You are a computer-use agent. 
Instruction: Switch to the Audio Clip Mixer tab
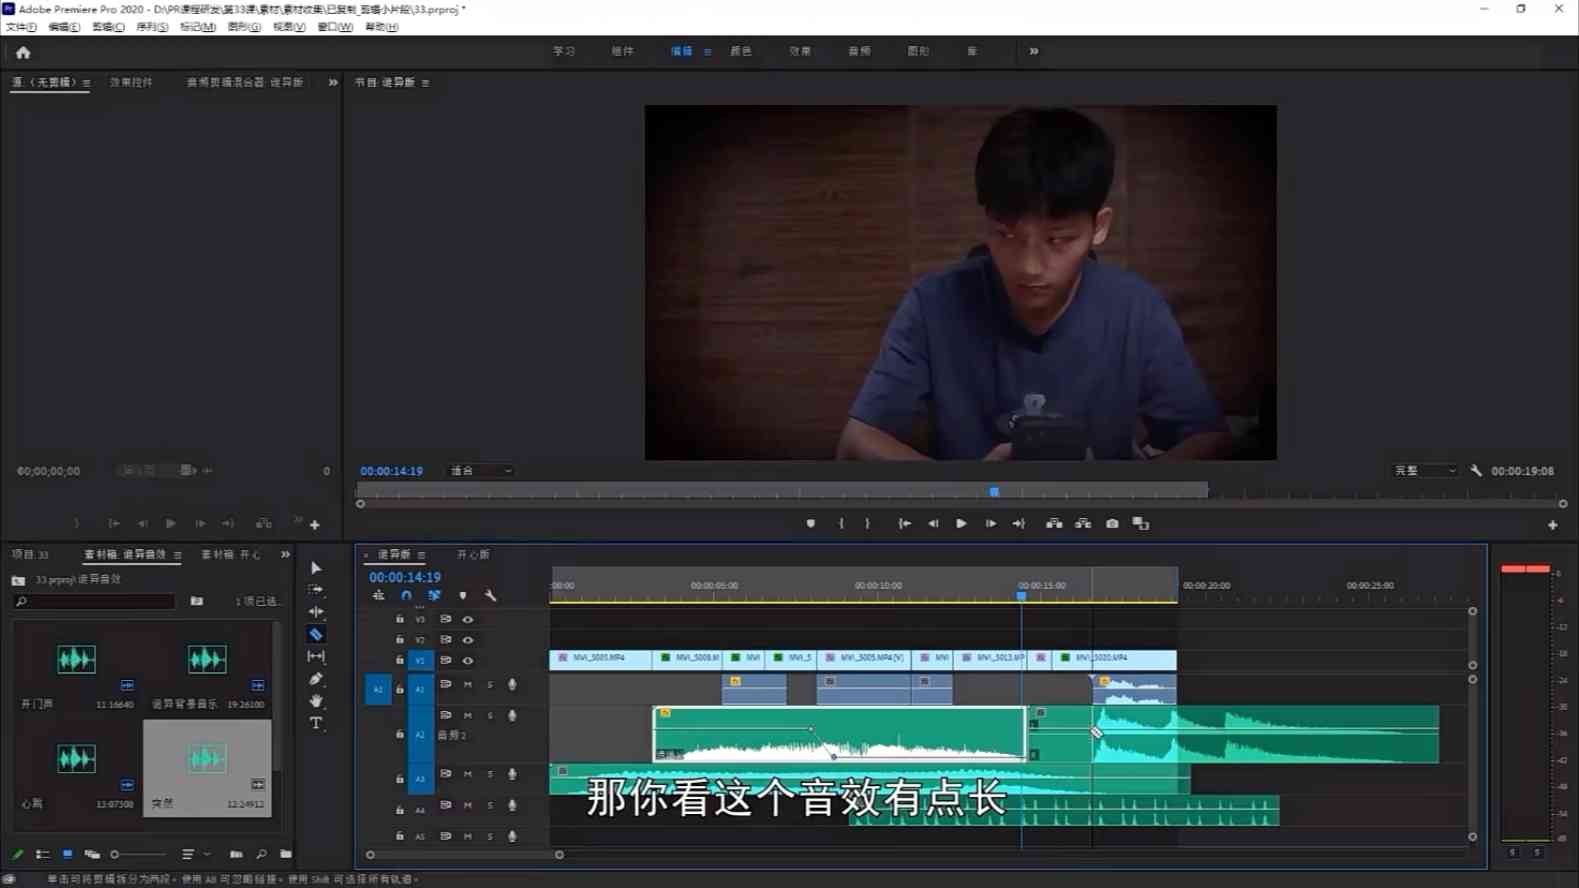point(245,83)
